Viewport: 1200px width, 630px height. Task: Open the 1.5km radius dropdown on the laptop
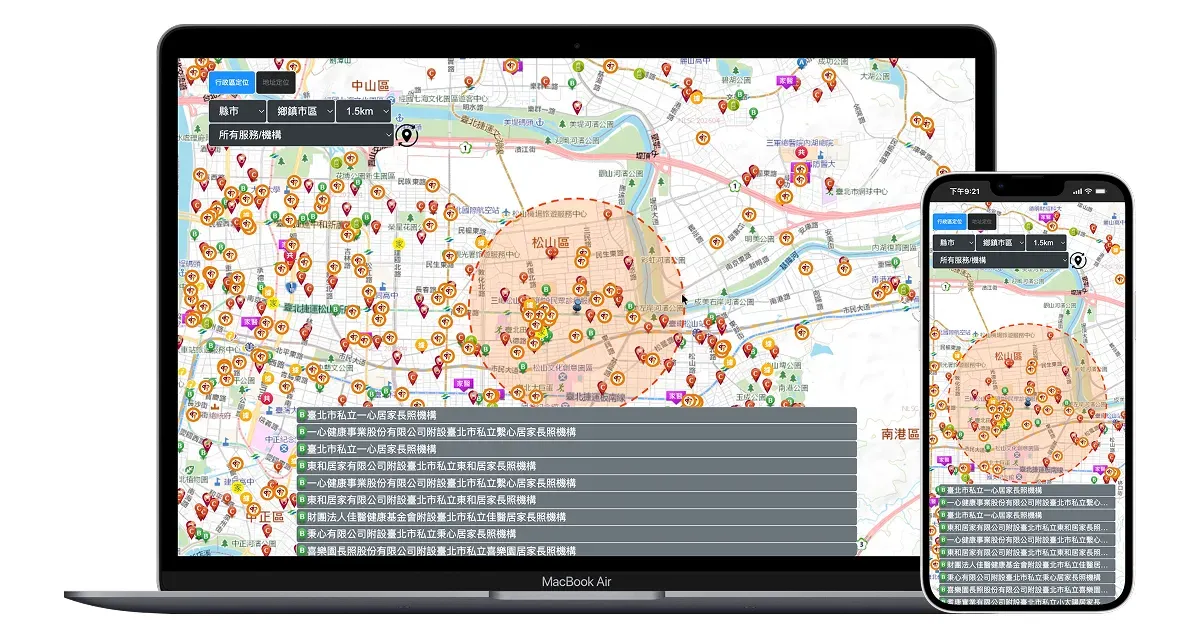(x=365, y=111)
